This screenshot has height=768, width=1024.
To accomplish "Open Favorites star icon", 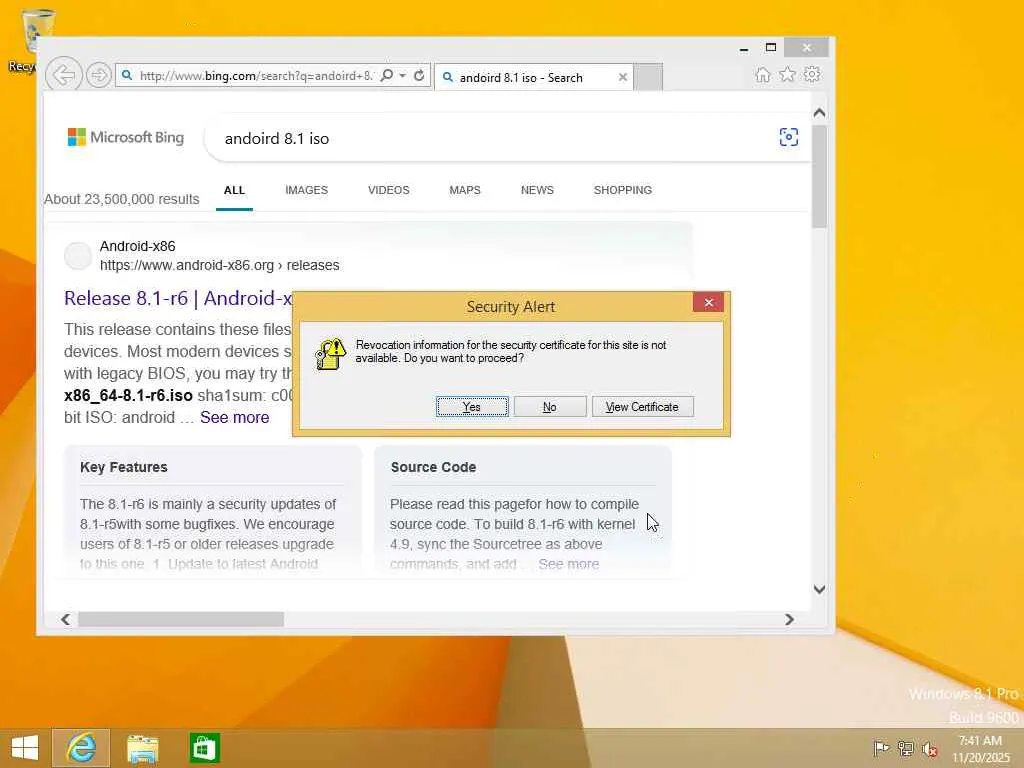I will pos(788,74).
